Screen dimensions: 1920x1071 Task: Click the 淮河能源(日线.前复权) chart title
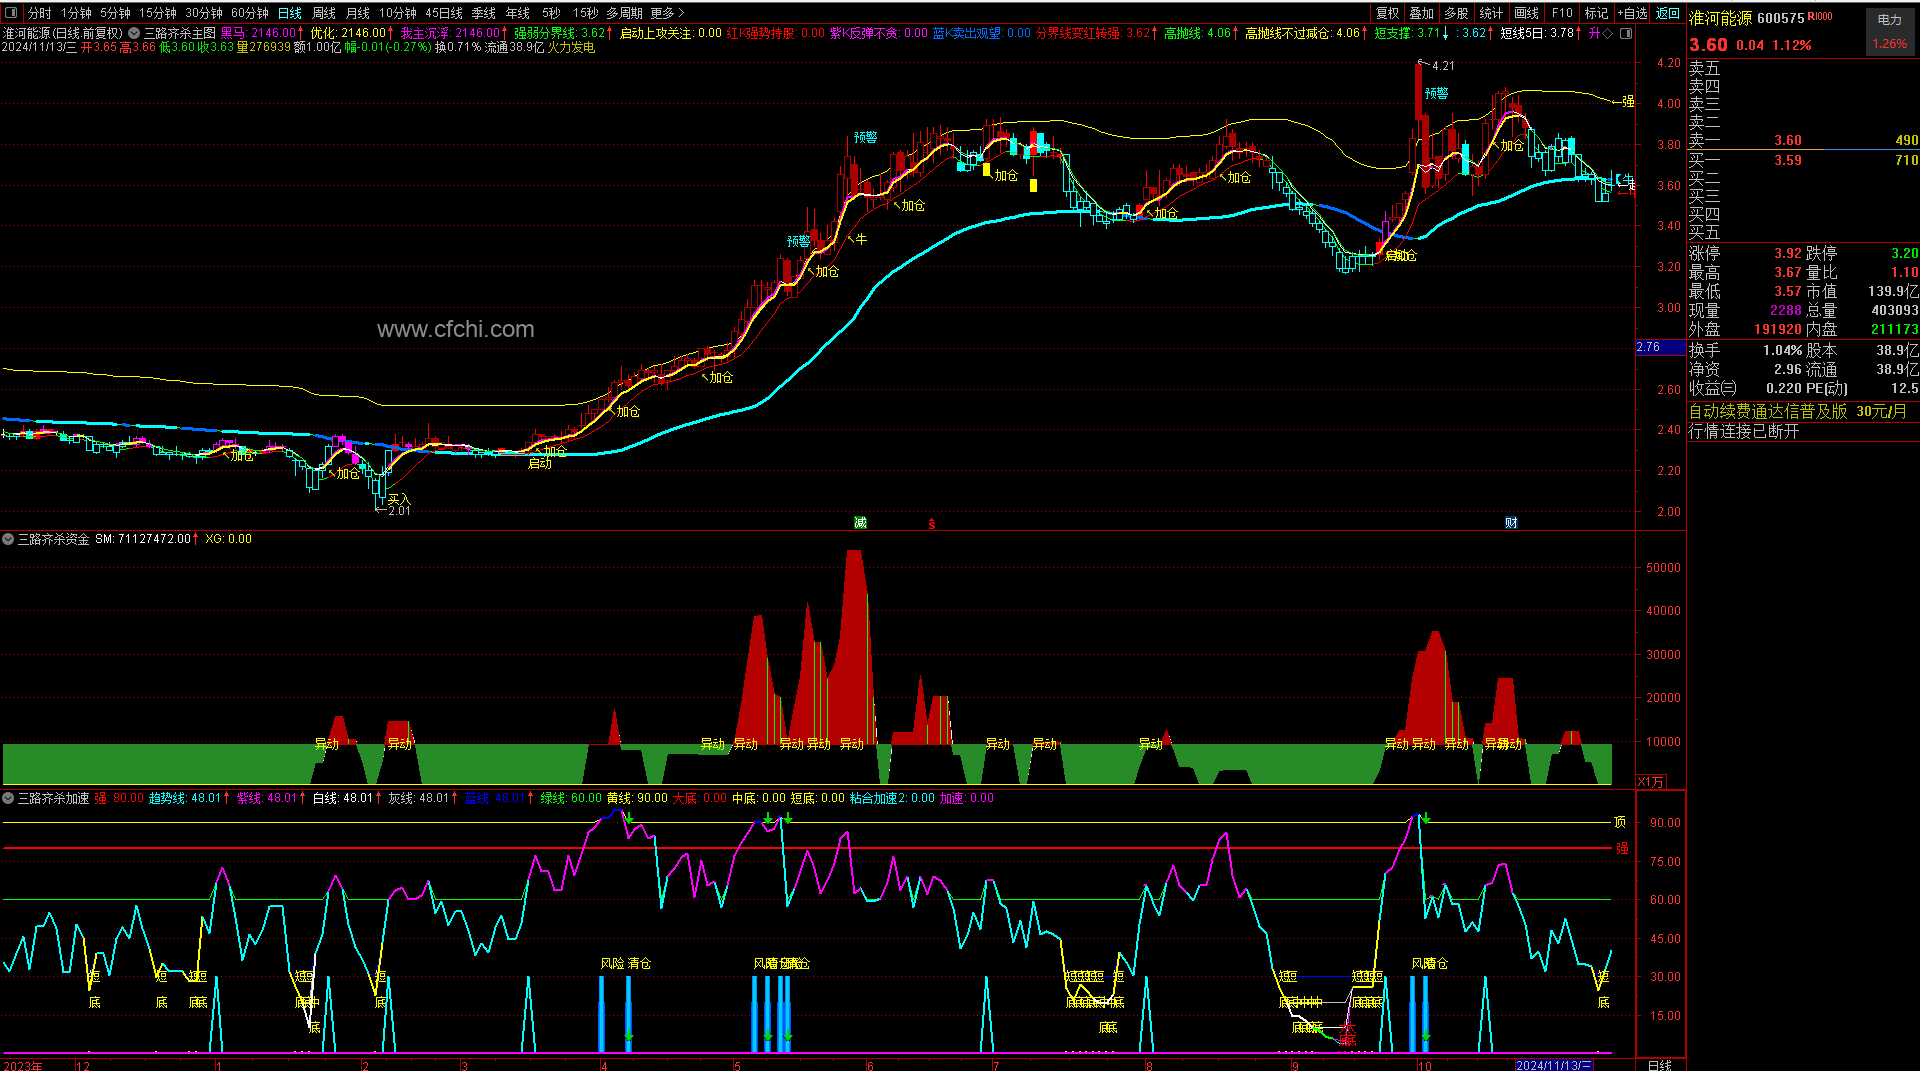click(x=63, y=33)
